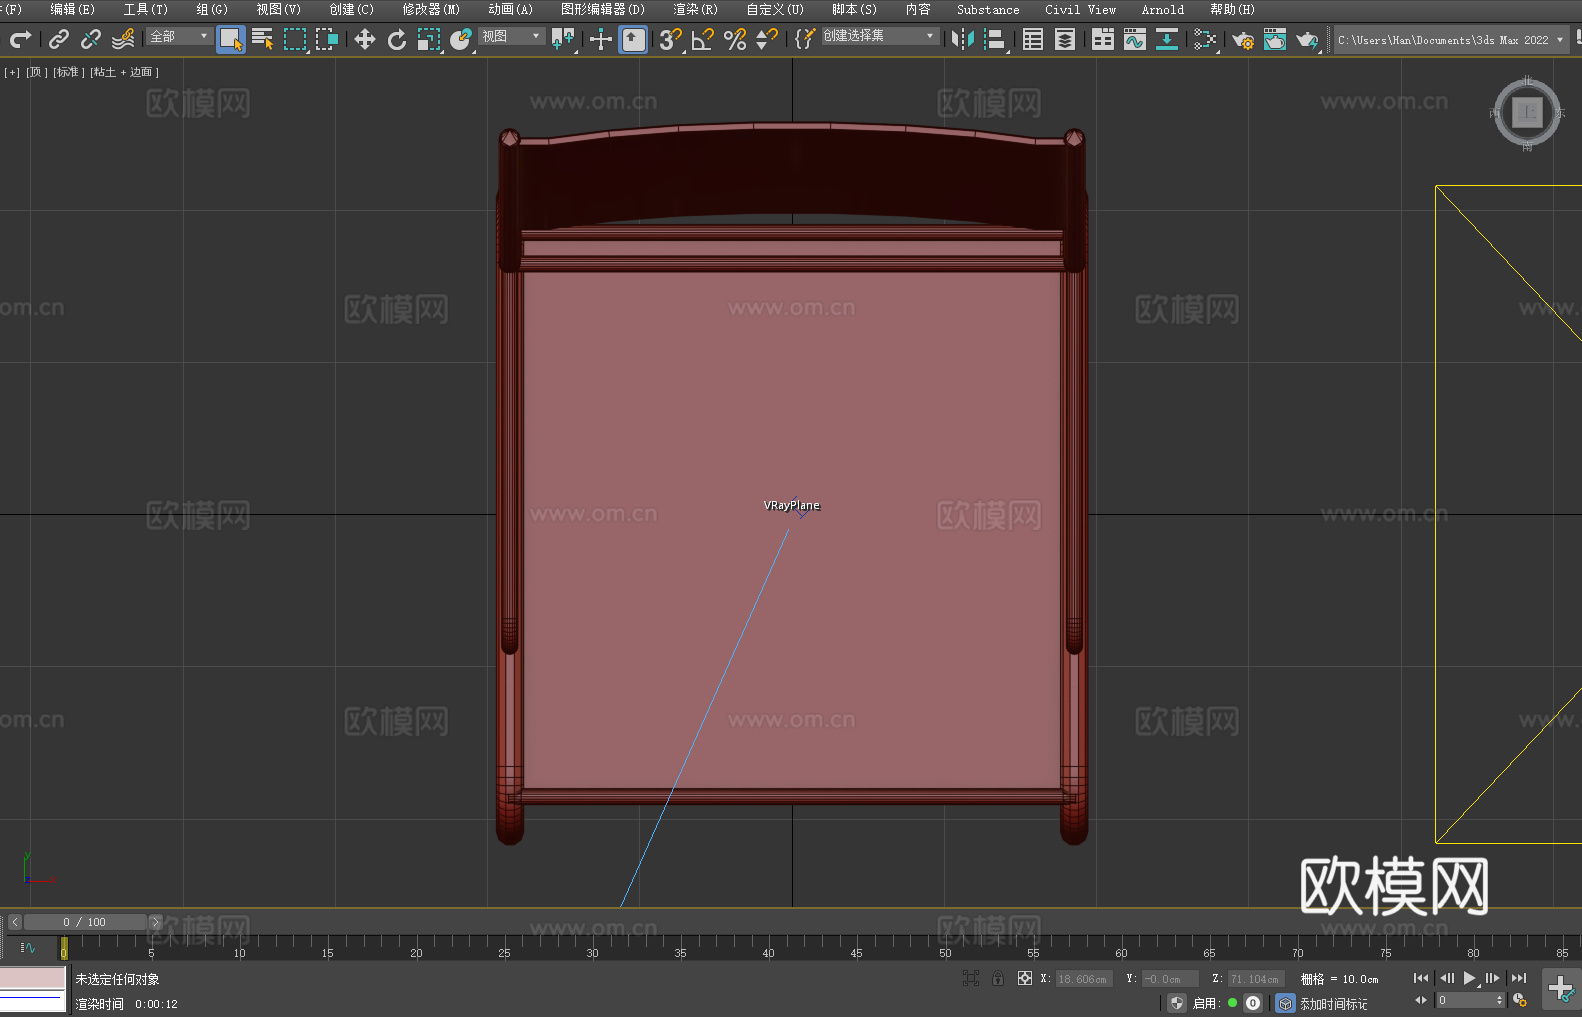
Task: Activate Bind to Space Warp tool
Action: point(123,39)
